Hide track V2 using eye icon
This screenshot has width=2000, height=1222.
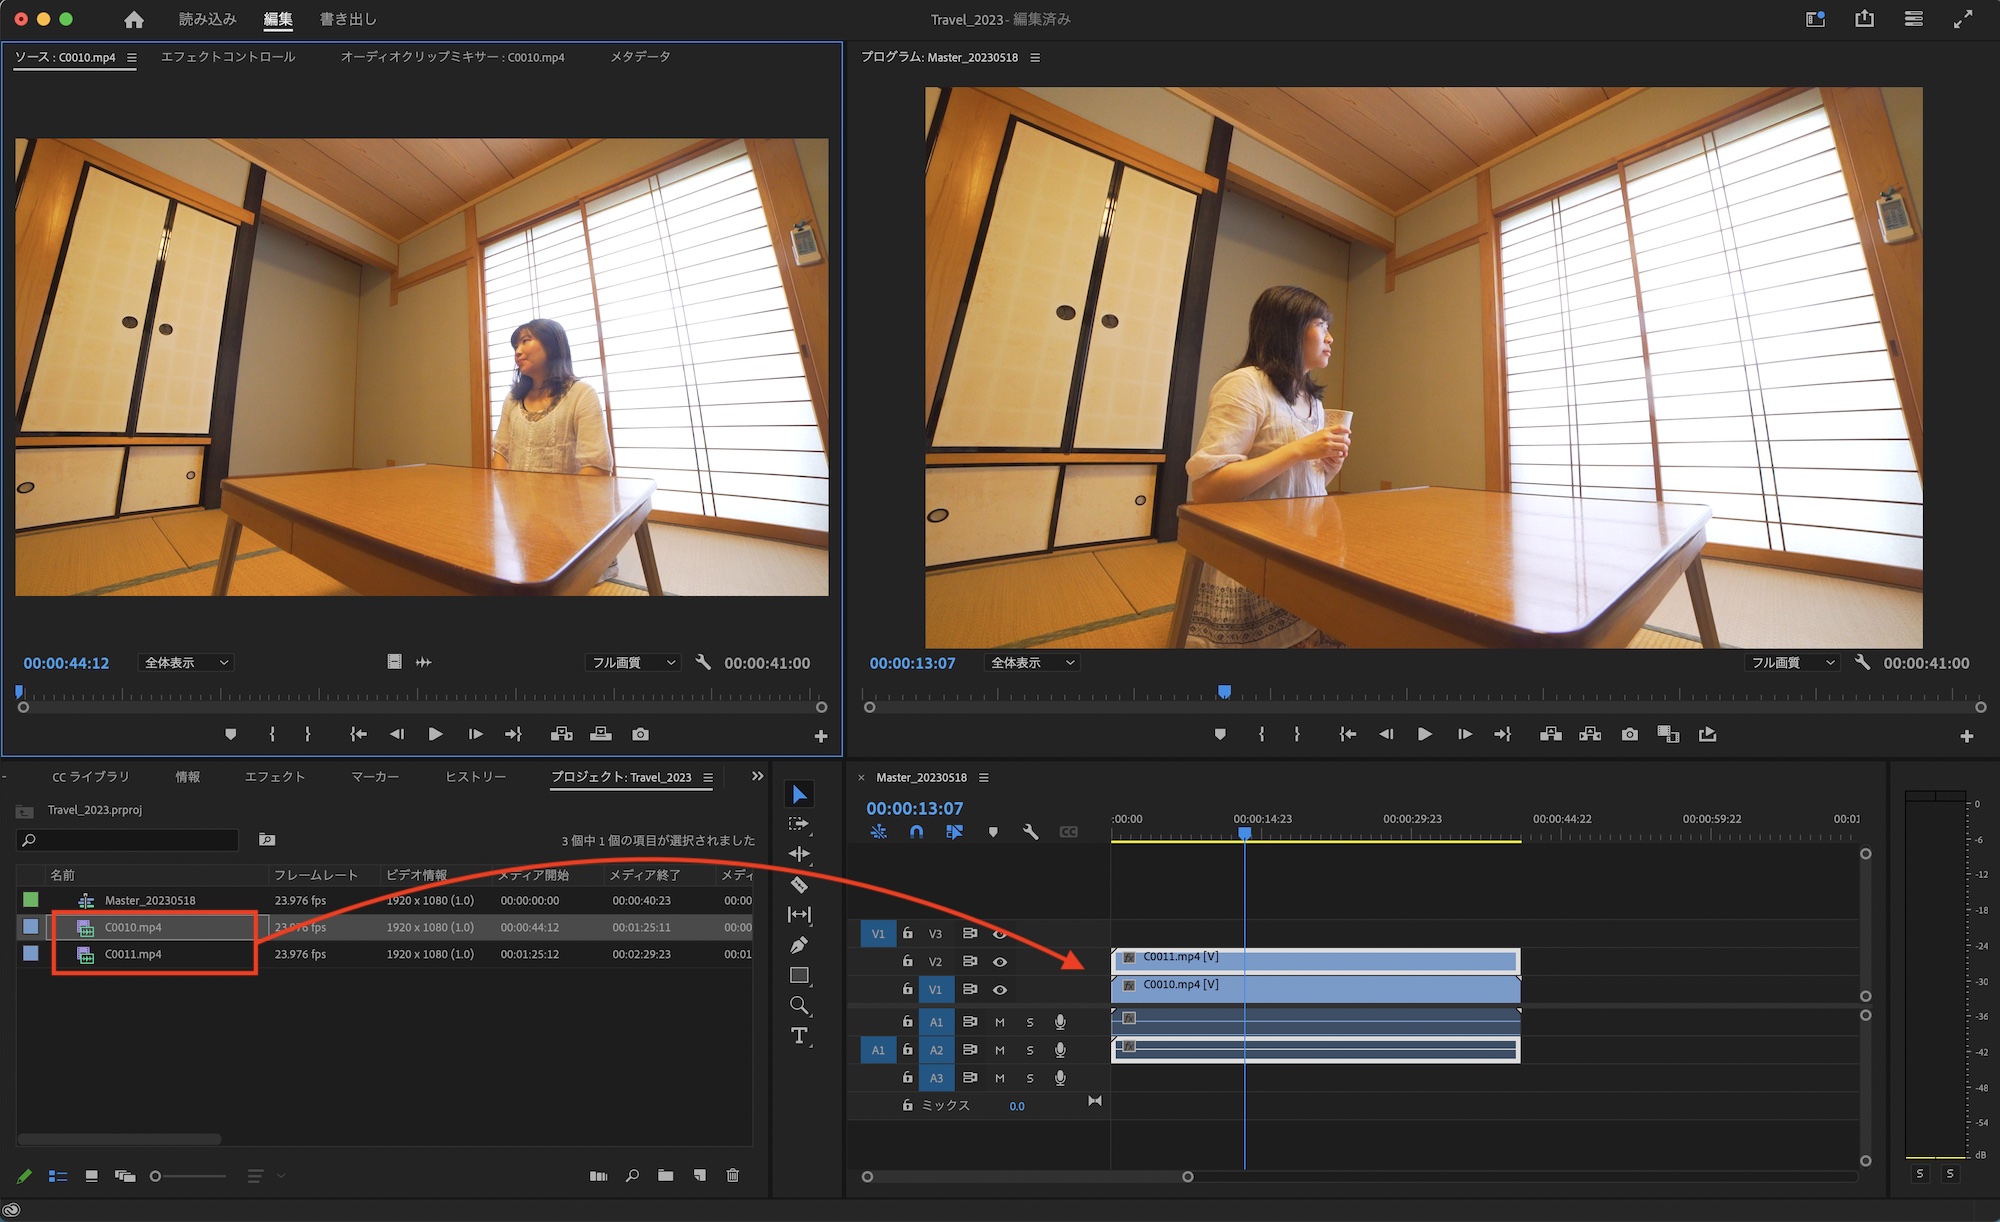click(1000, 962)
